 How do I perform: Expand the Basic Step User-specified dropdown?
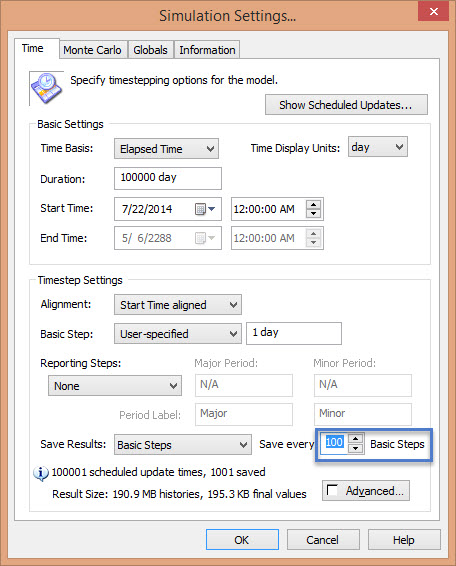click(178, 334)
